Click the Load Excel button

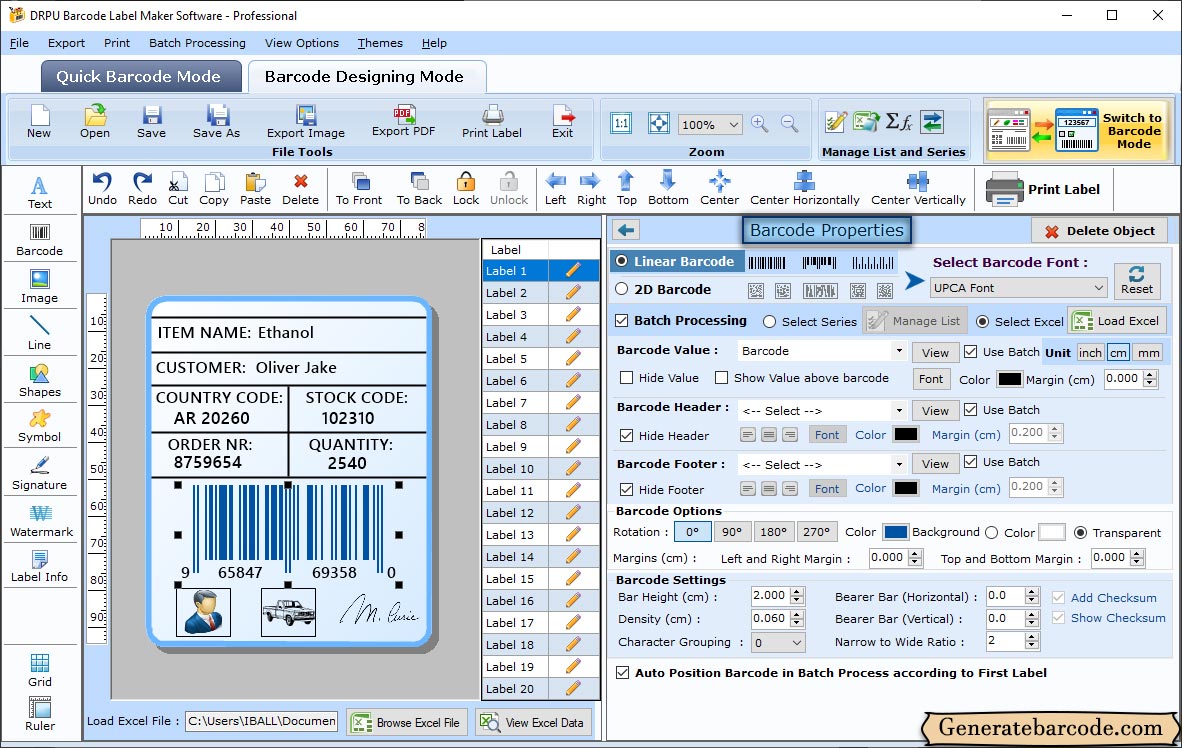pos(1117,321)
